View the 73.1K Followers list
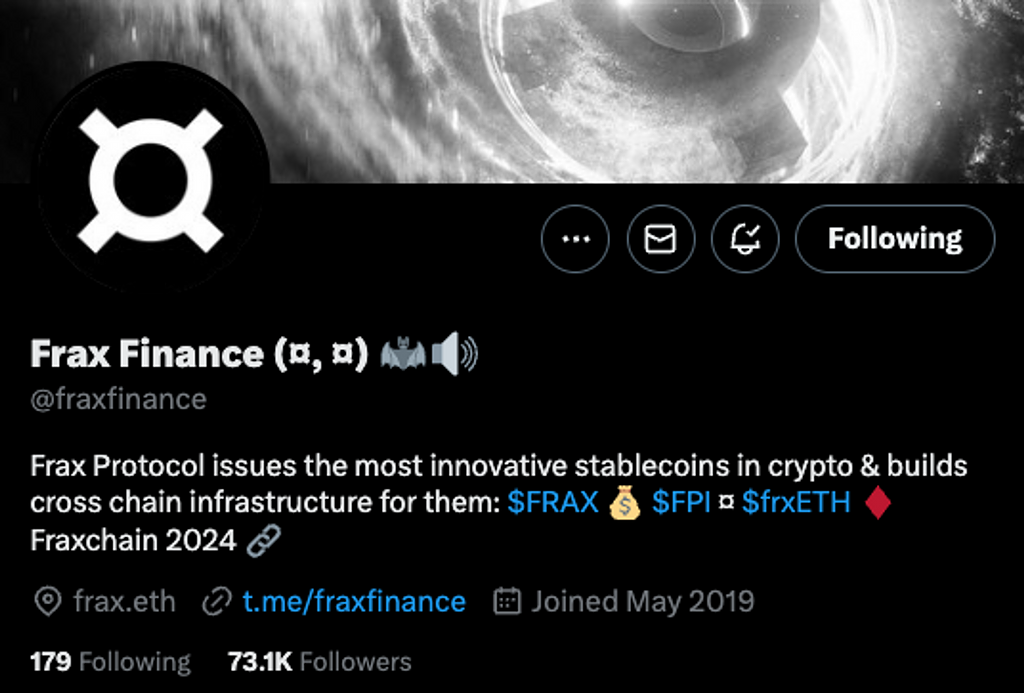 [320, 662]
